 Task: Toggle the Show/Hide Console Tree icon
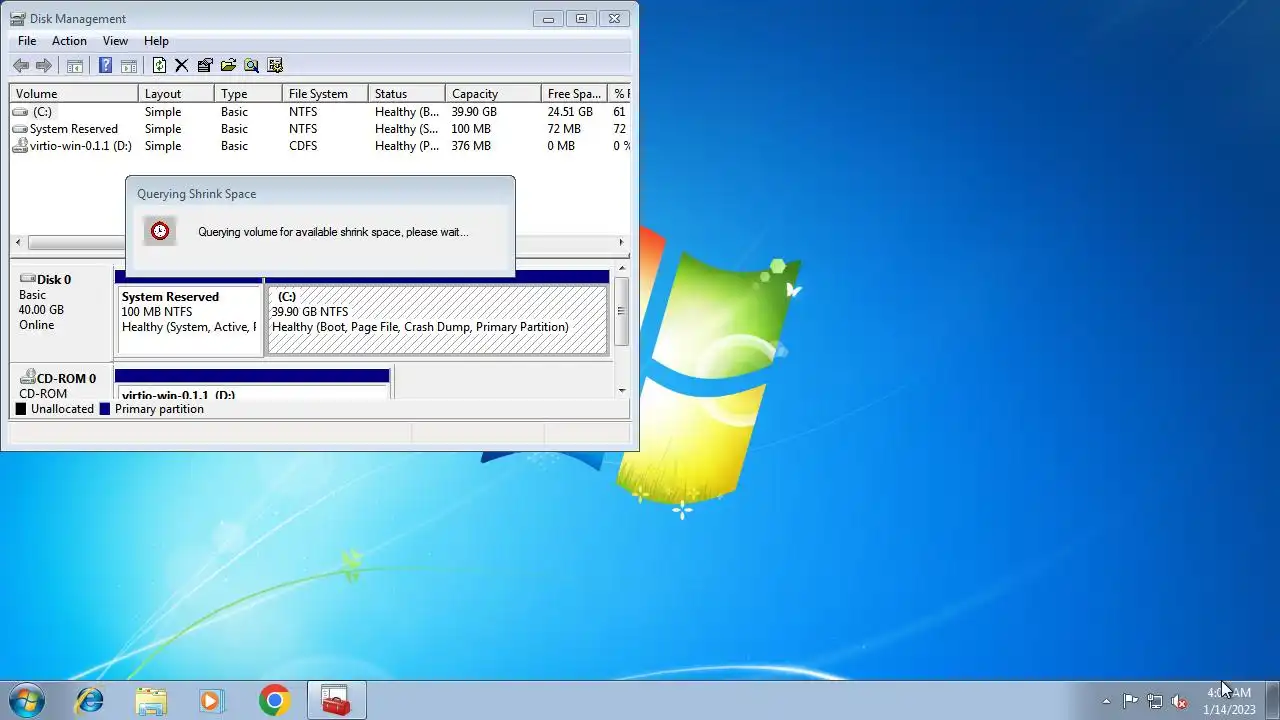(75, 66)
